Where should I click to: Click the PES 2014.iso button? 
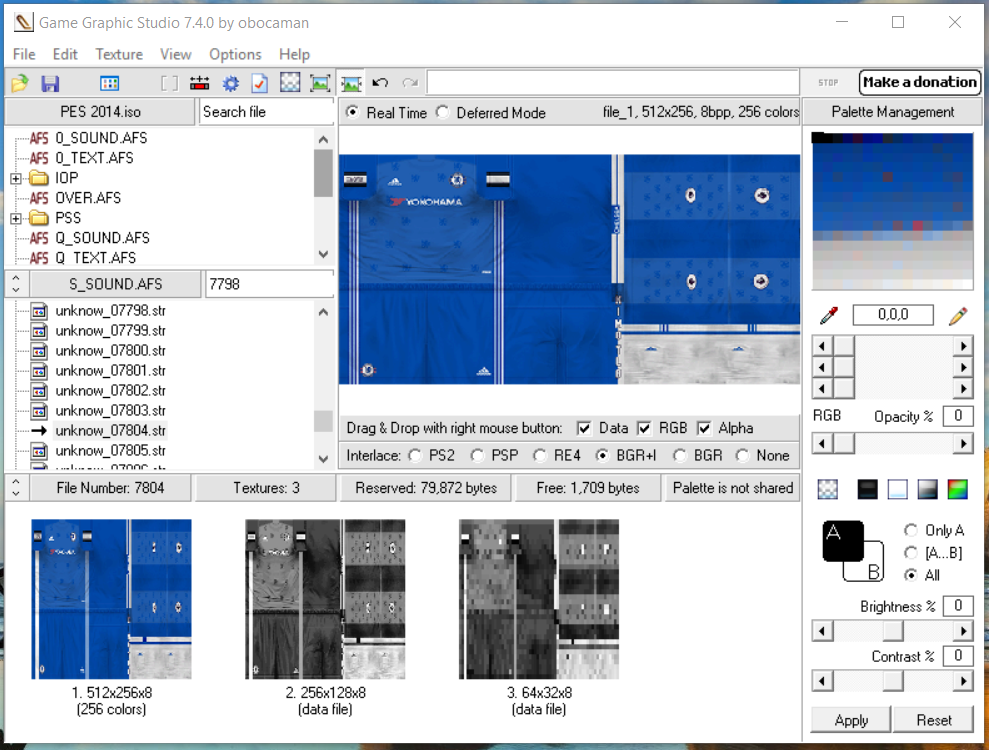(100, 112)
